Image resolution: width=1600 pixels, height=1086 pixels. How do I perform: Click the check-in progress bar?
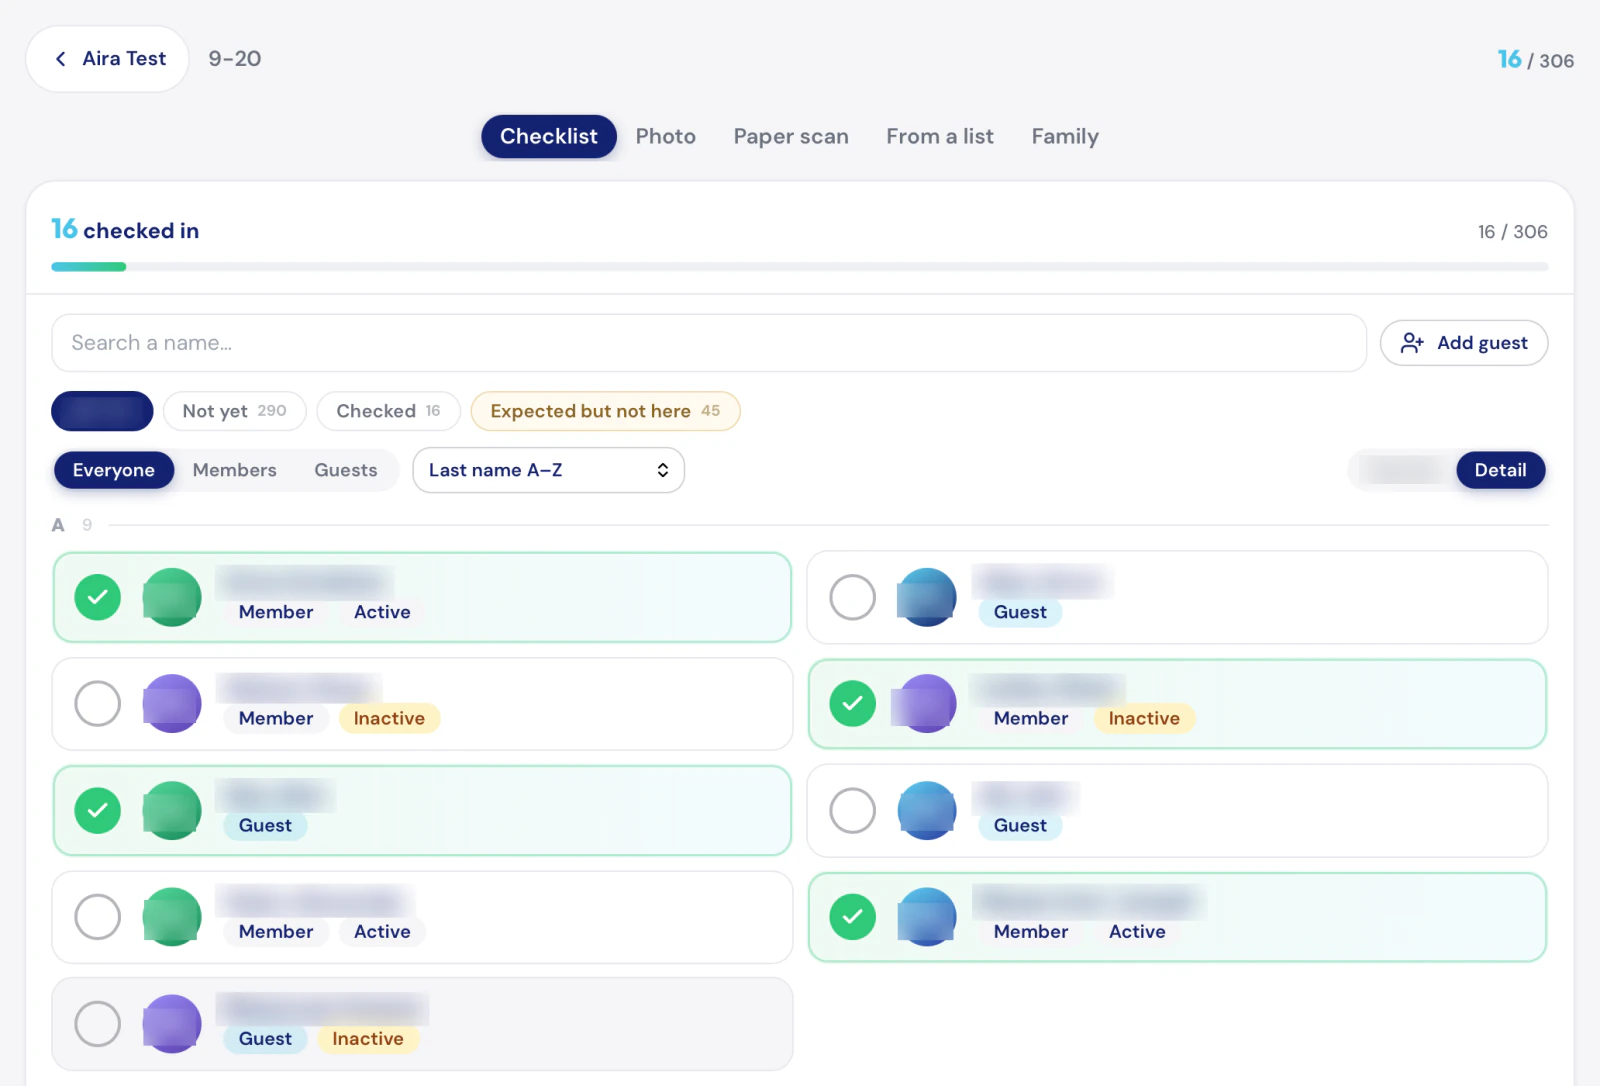pos(800,267)
